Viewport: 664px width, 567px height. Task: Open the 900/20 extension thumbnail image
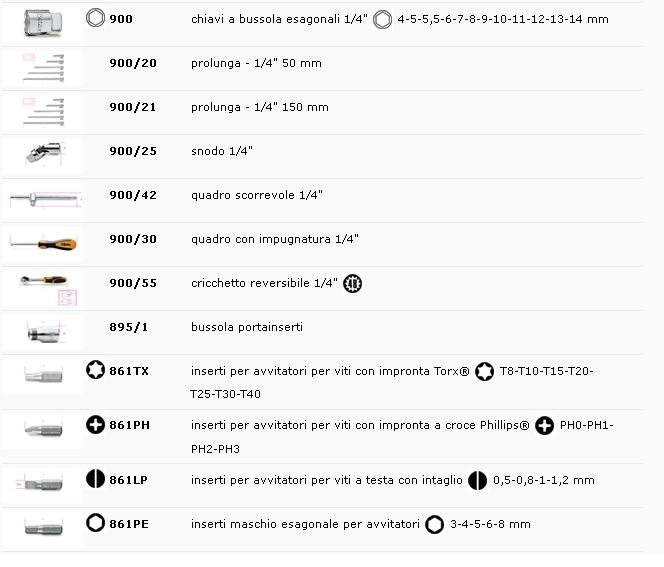click(42, 67)
